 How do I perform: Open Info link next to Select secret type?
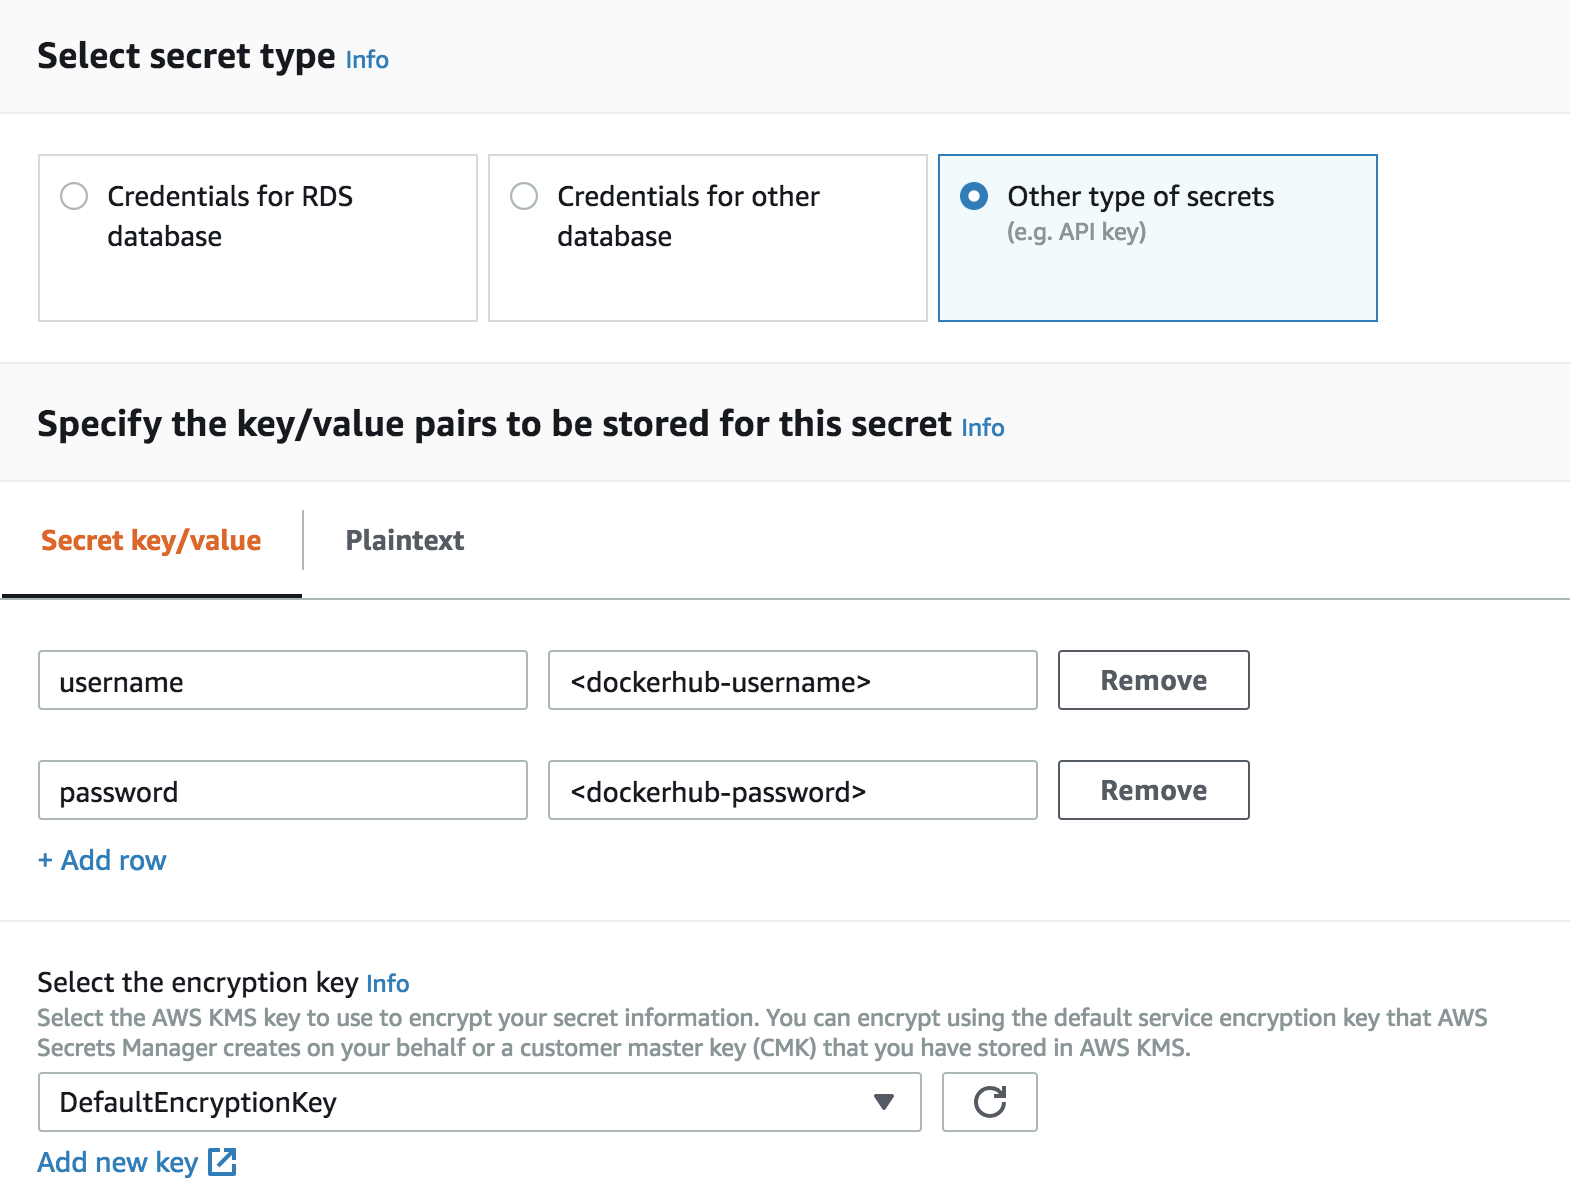367,60
